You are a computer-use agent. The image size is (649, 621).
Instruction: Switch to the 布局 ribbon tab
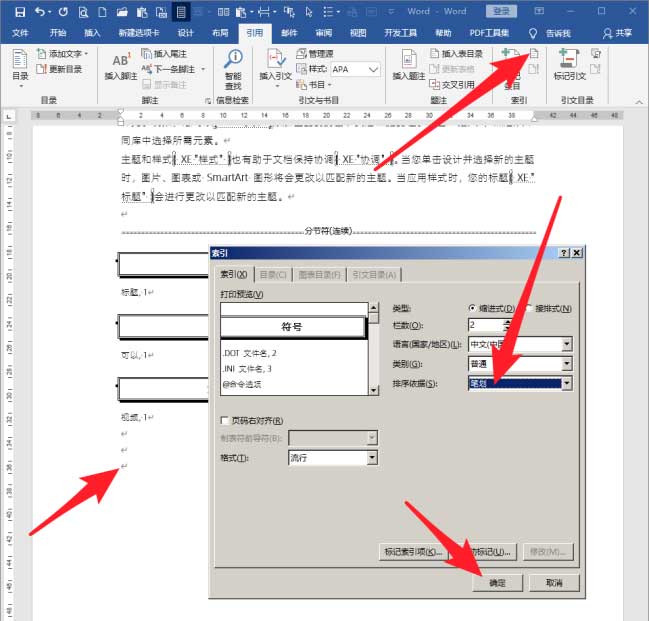[x=220, y=33]
